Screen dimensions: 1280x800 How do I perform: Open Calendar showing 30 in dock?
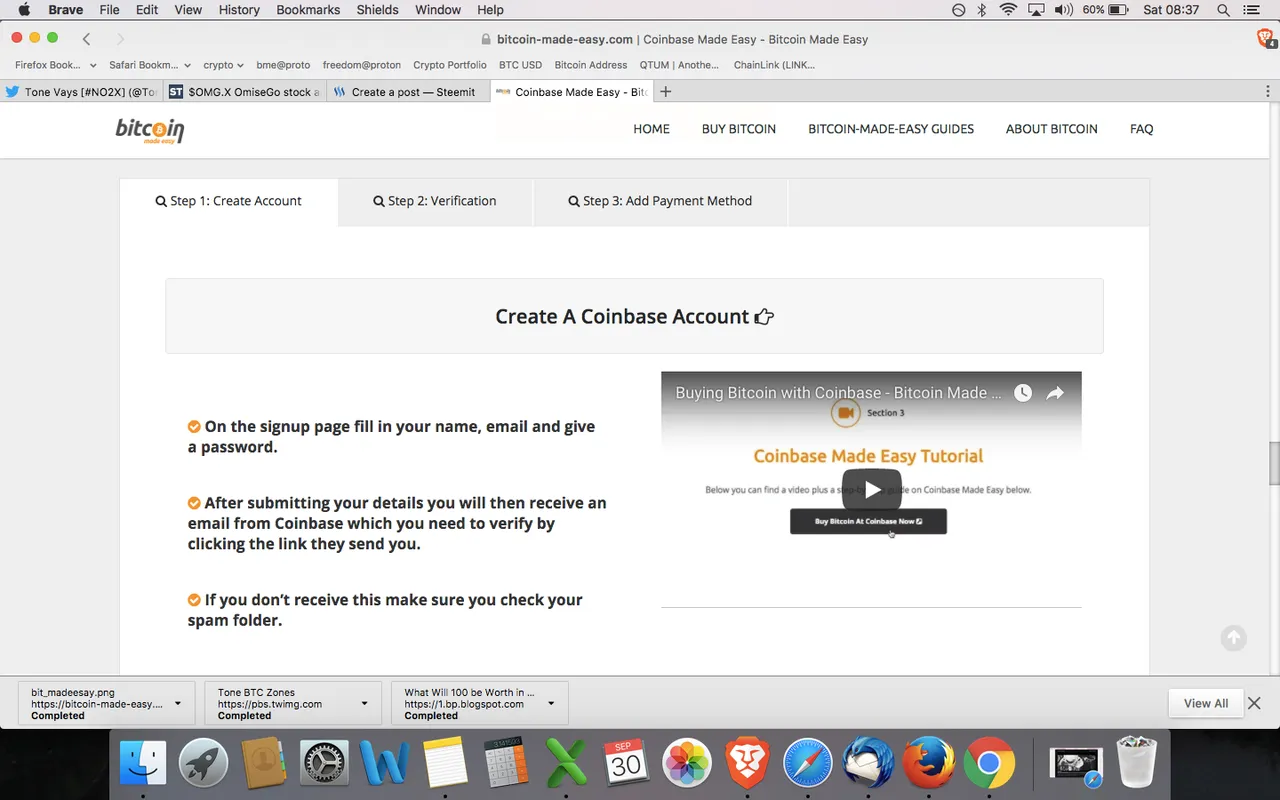coord(626,764)
